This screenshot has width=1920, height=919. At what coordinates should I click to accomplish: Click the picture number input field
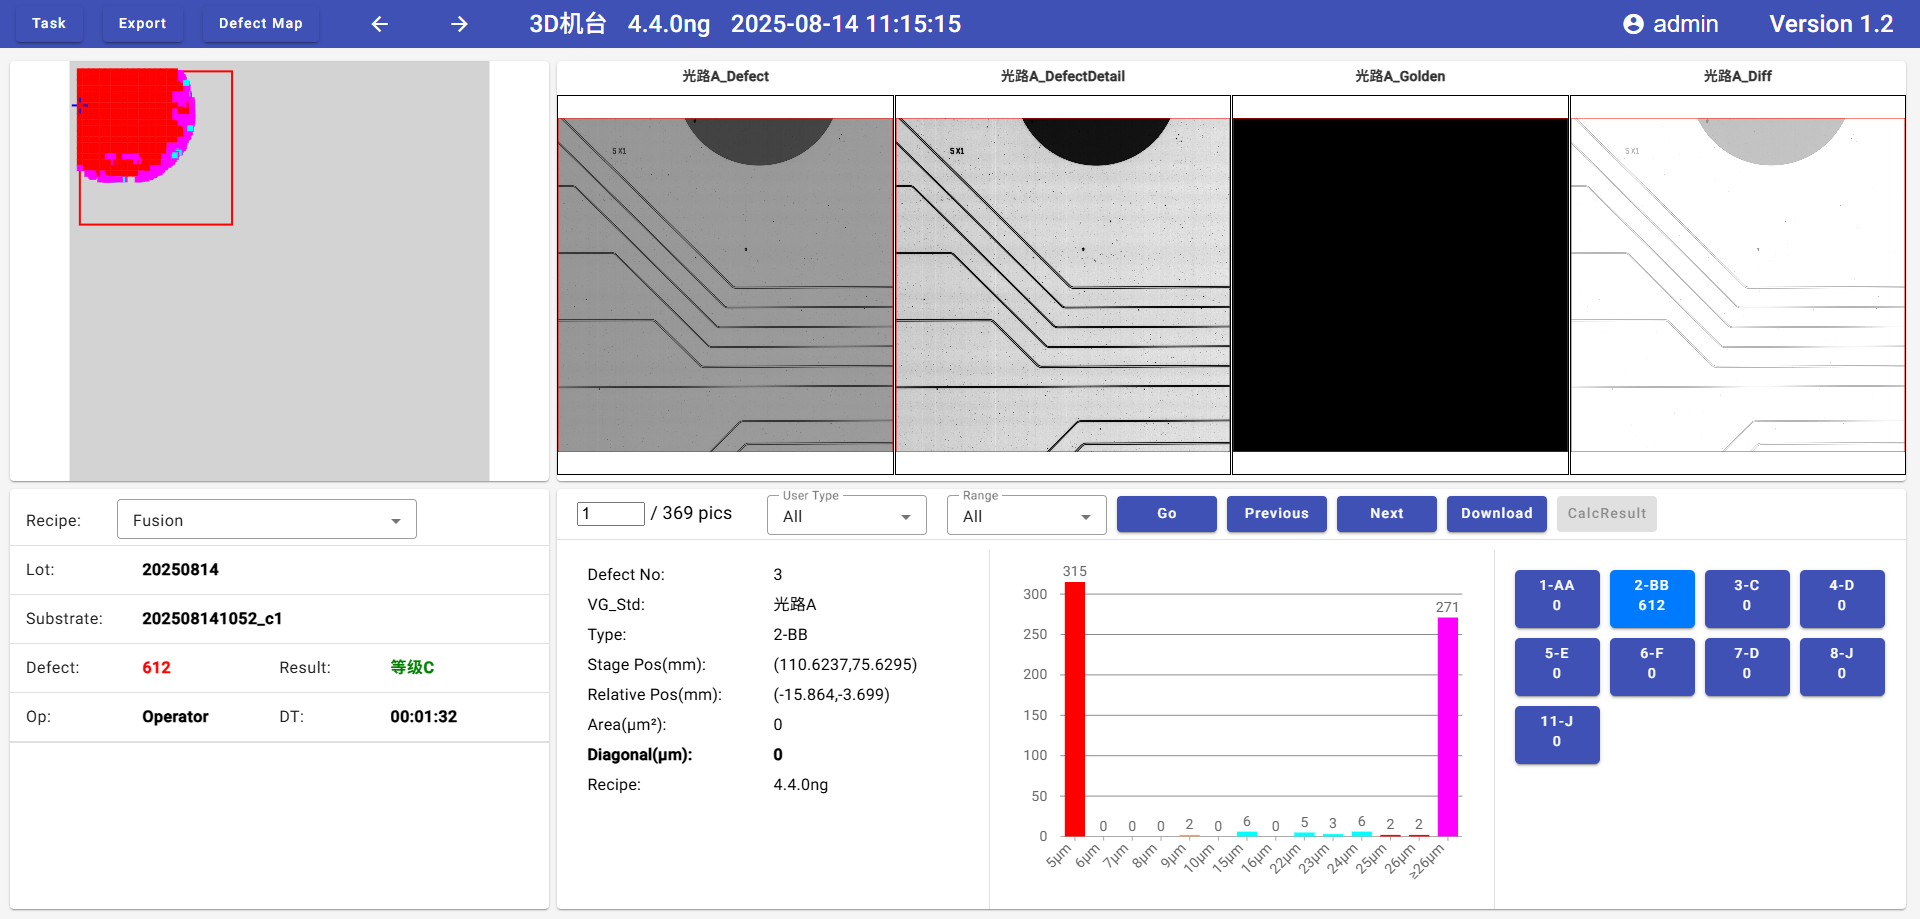(610, 514)
